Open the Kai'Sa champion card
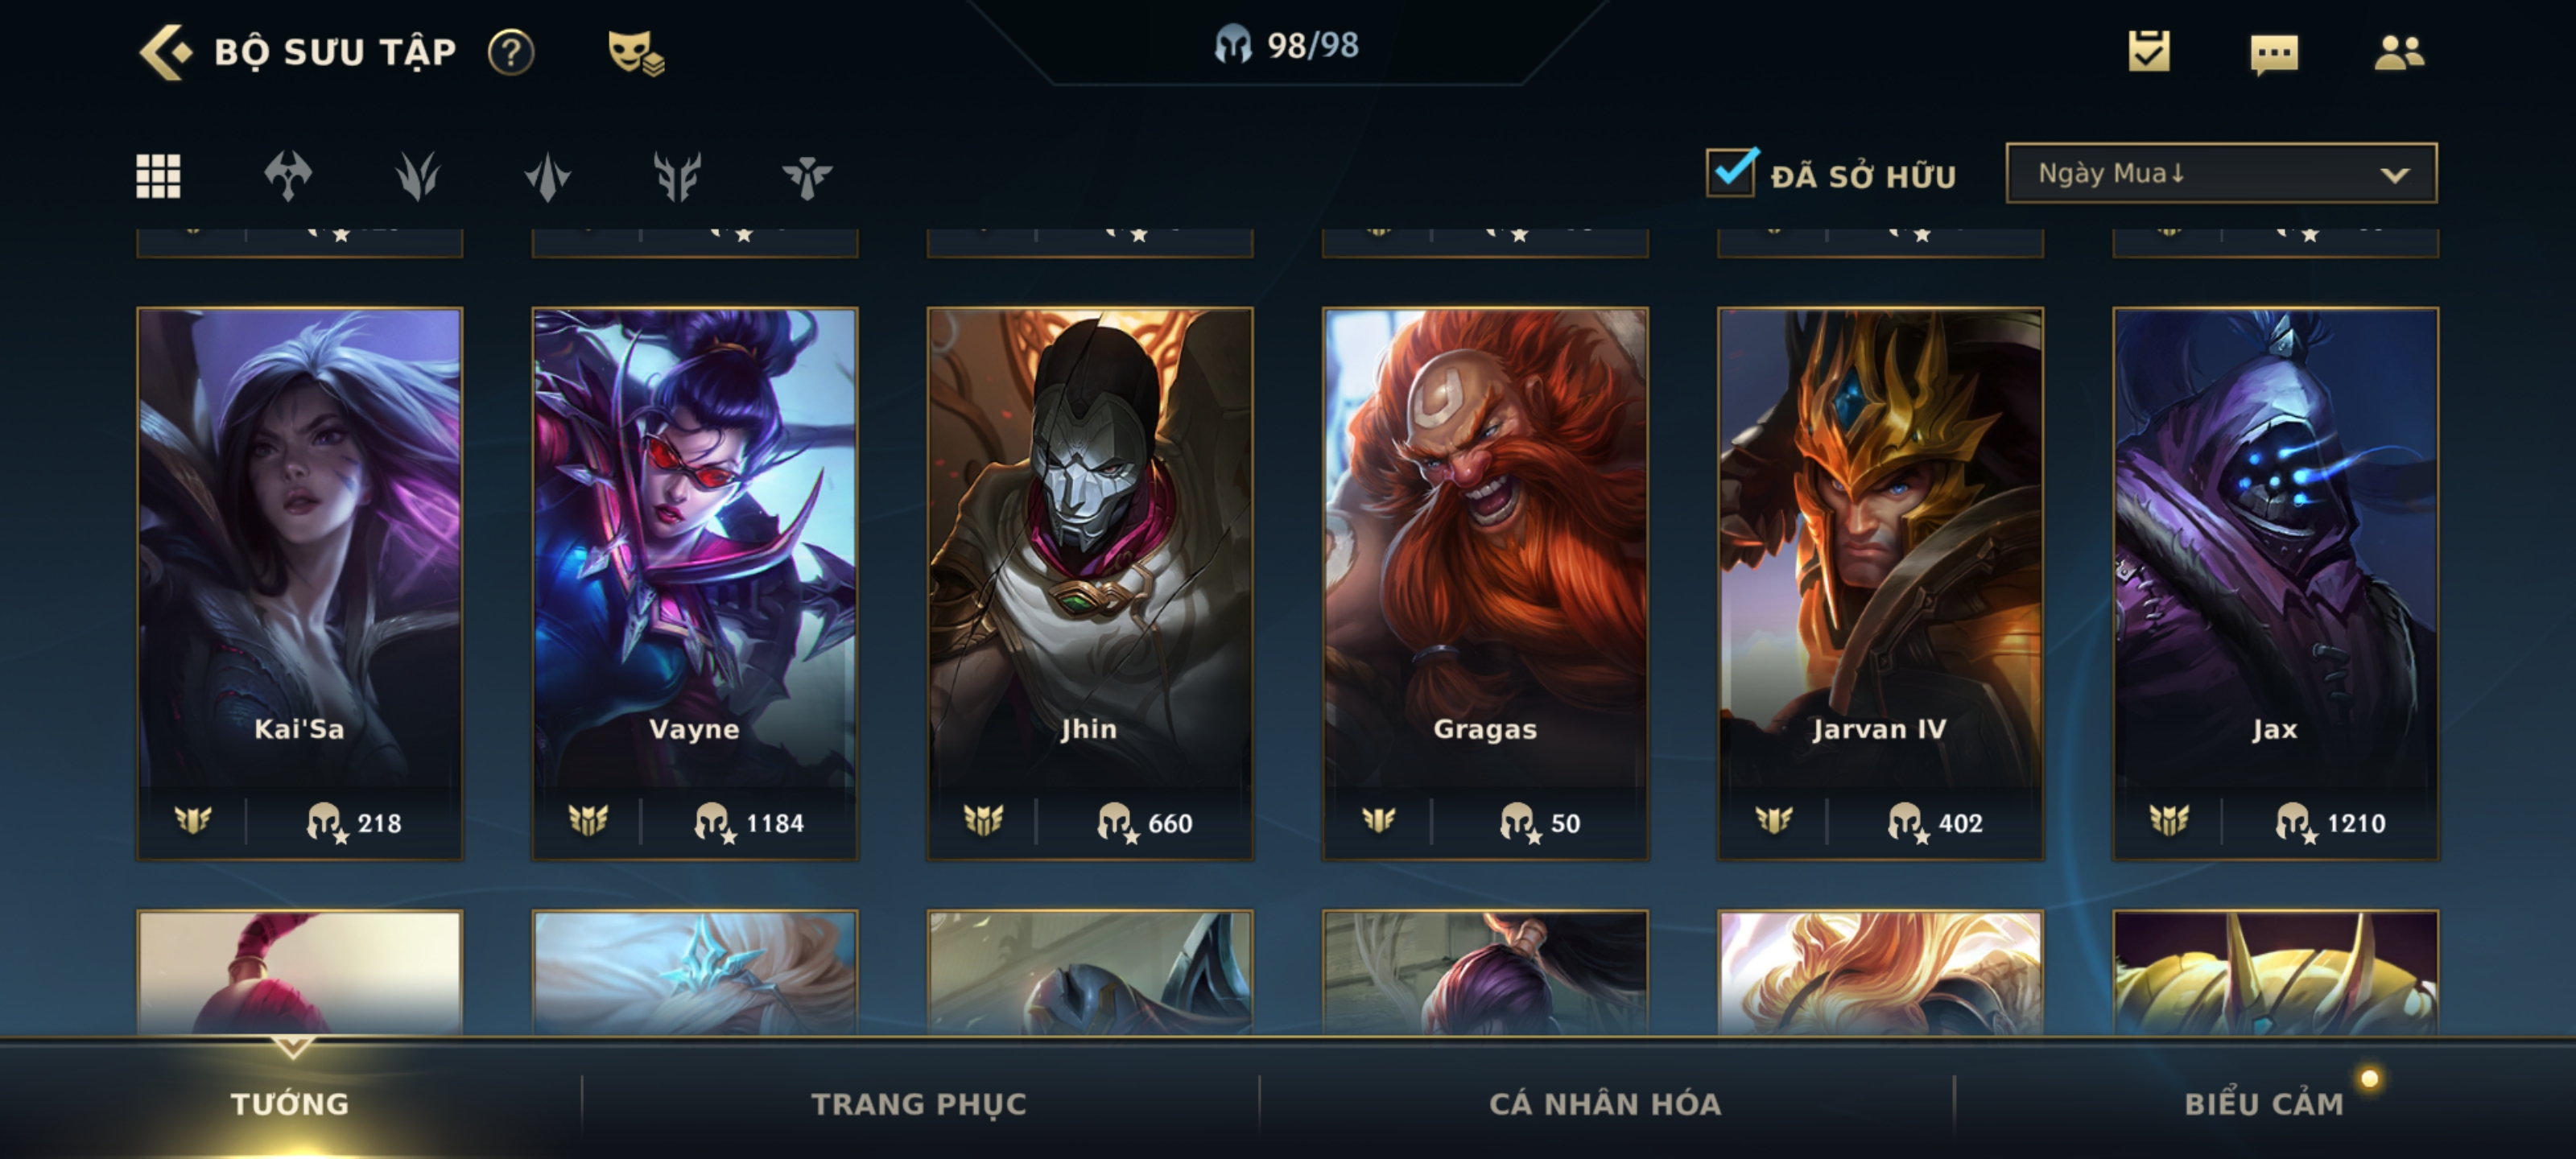 coord(300,583)
